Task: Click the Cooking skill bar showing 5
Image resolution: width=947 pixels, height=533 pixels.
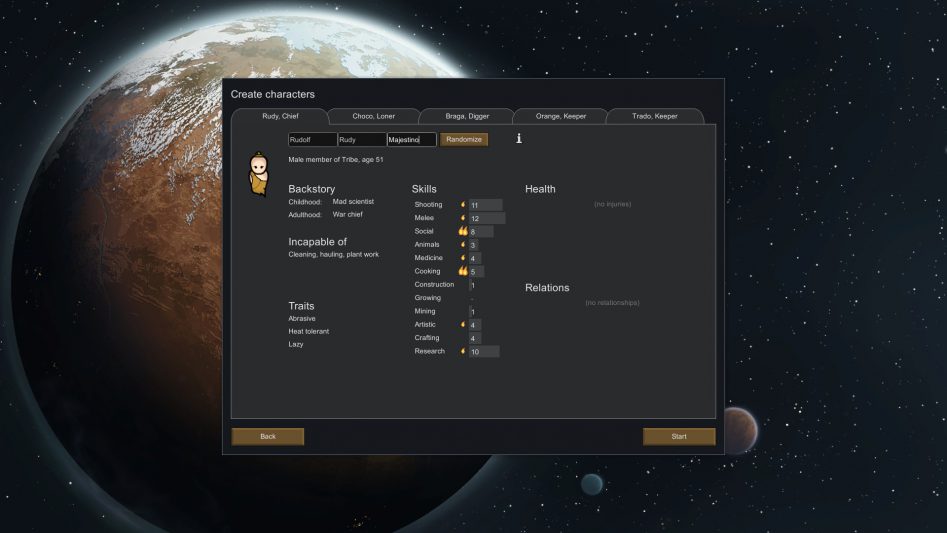Action: 477,272
